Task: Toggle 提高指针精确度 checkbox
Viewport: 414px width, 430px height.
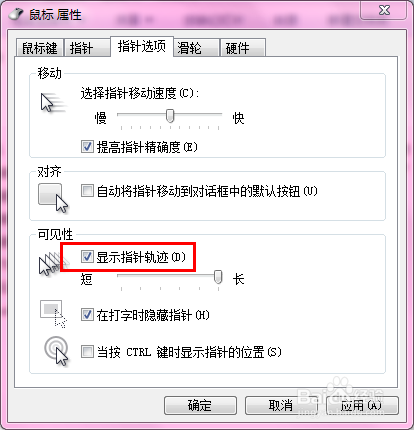Action: click(x=87, y=146)
